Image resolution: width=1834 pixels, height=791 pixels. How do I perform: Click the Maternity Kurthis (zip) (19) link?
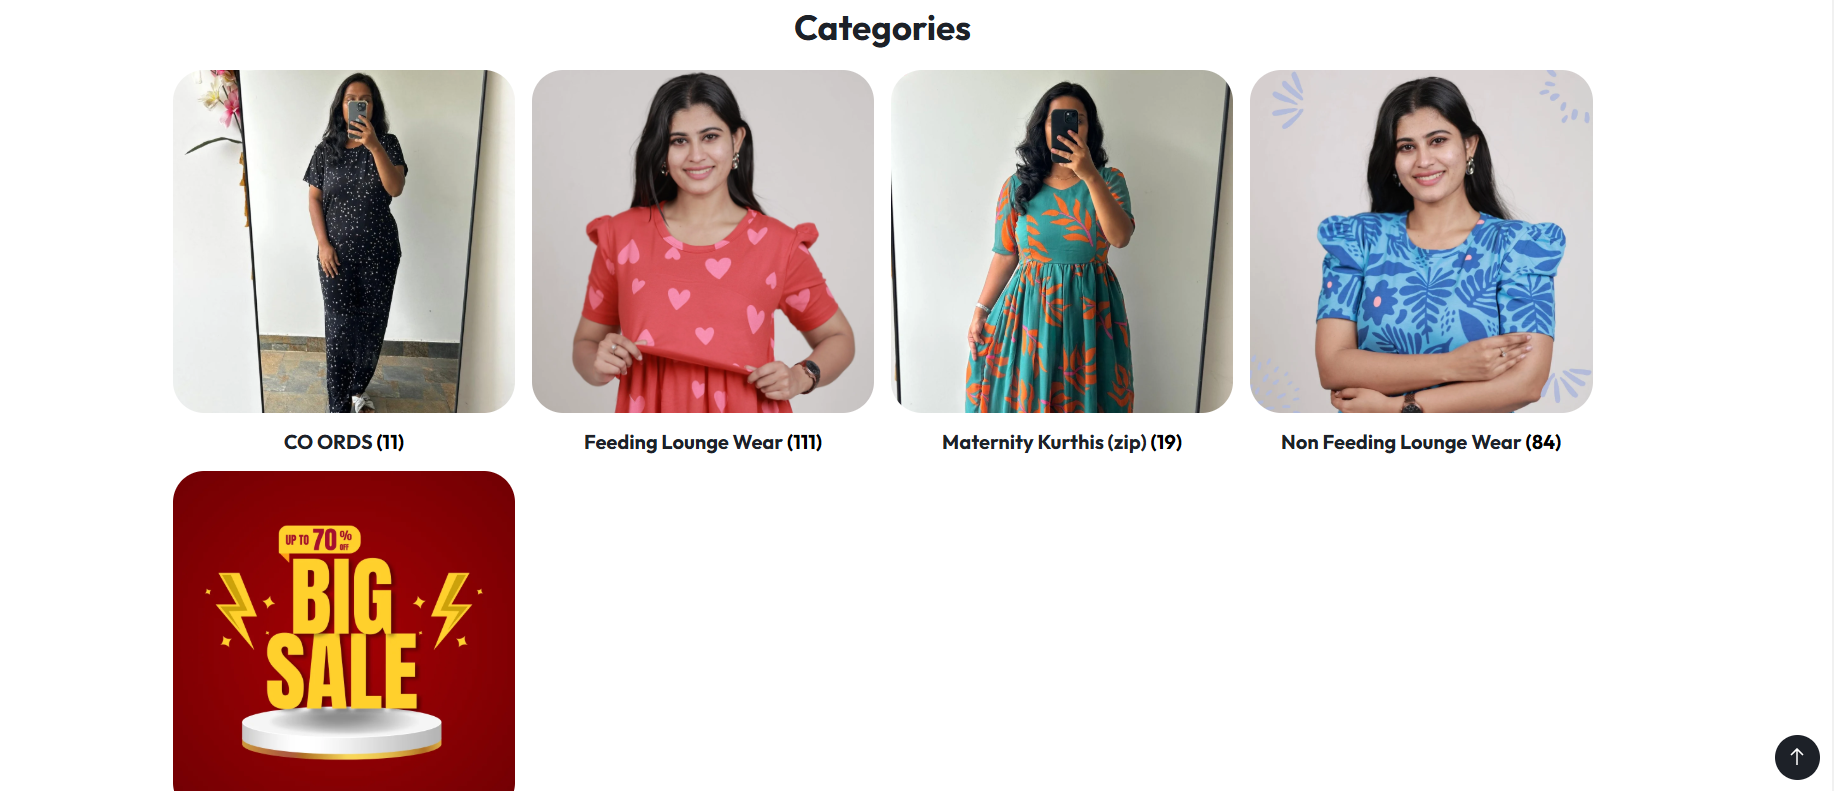point(1062,442)
